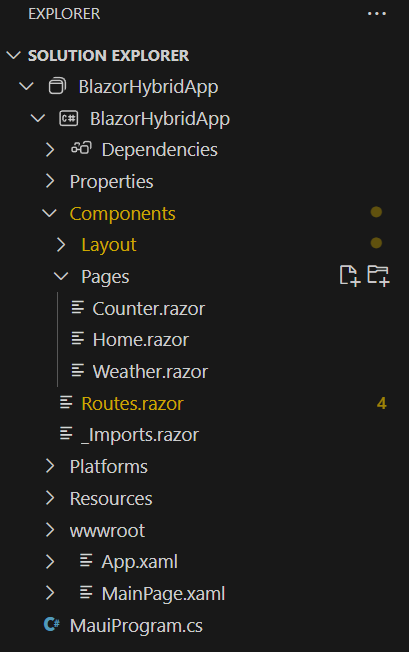Click the modified dot on Layout row
409x652 pixels.
(x=376, y=243)
